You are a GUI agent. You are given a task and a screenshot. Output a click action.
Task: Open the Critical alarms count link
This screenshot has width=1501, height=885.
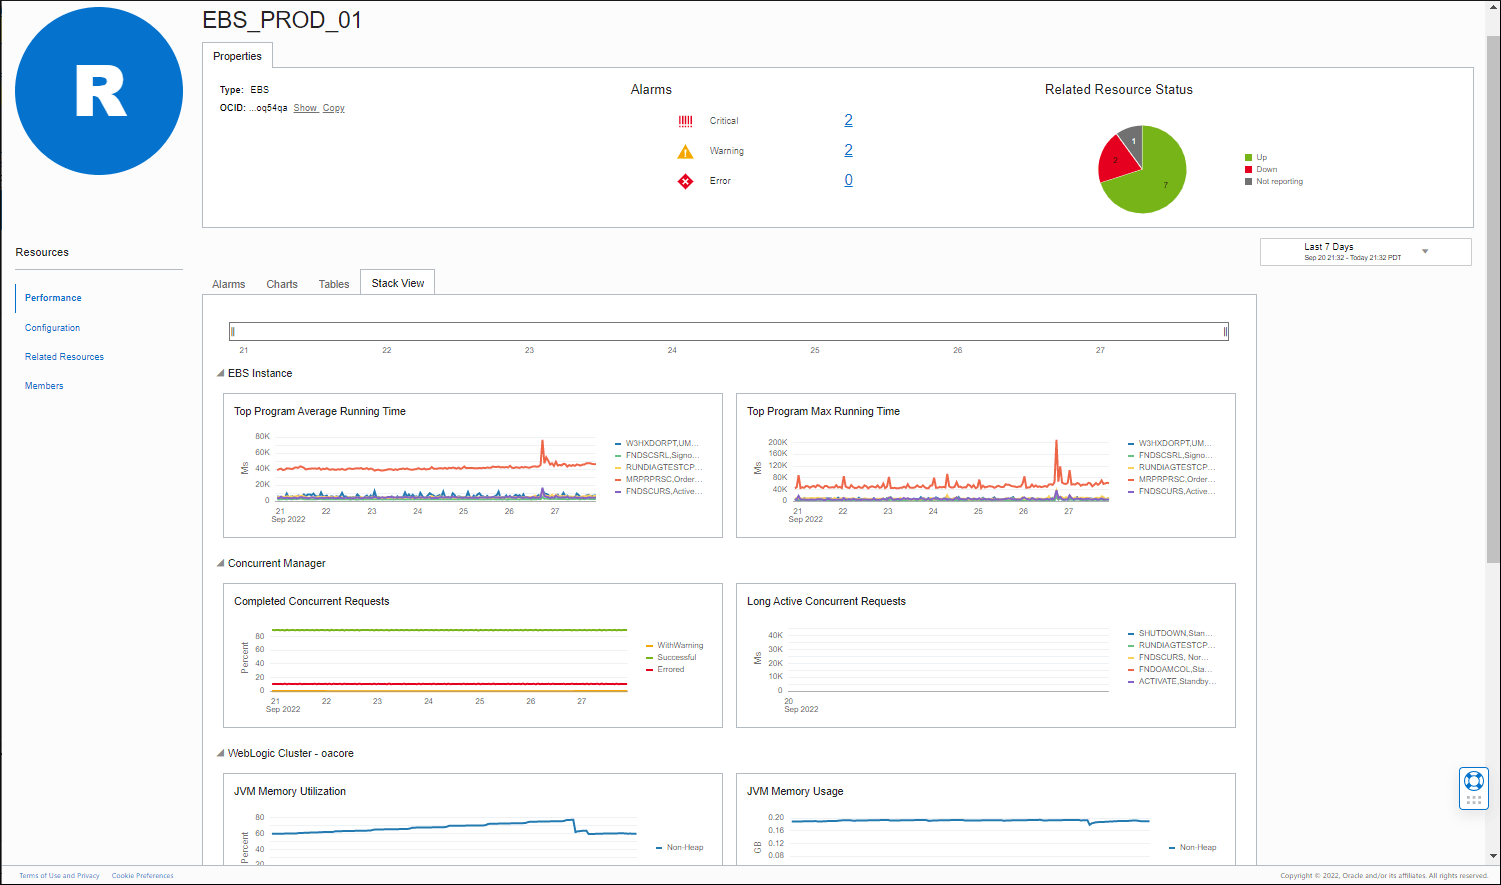click(848, 119)
